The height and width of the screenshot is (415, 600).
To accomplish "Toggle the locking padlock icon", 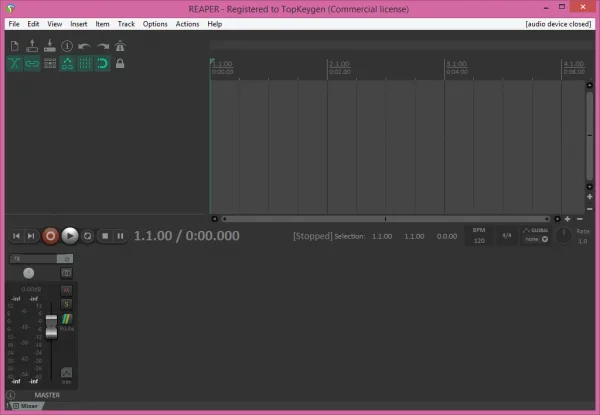I will click(x=120, y=63).
